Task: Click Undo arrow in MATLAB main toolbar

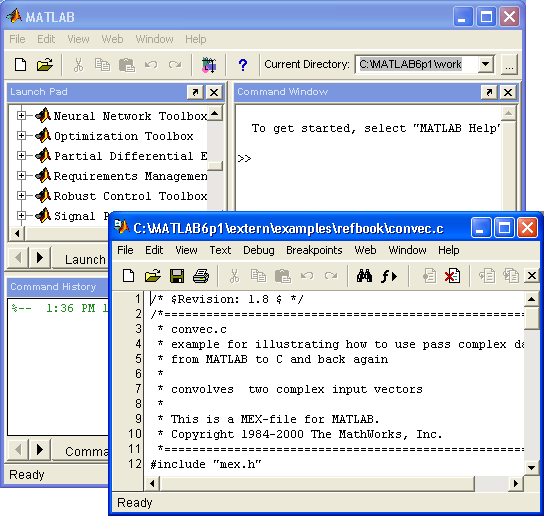Action: pyautogui.click(x=151, y=65)
